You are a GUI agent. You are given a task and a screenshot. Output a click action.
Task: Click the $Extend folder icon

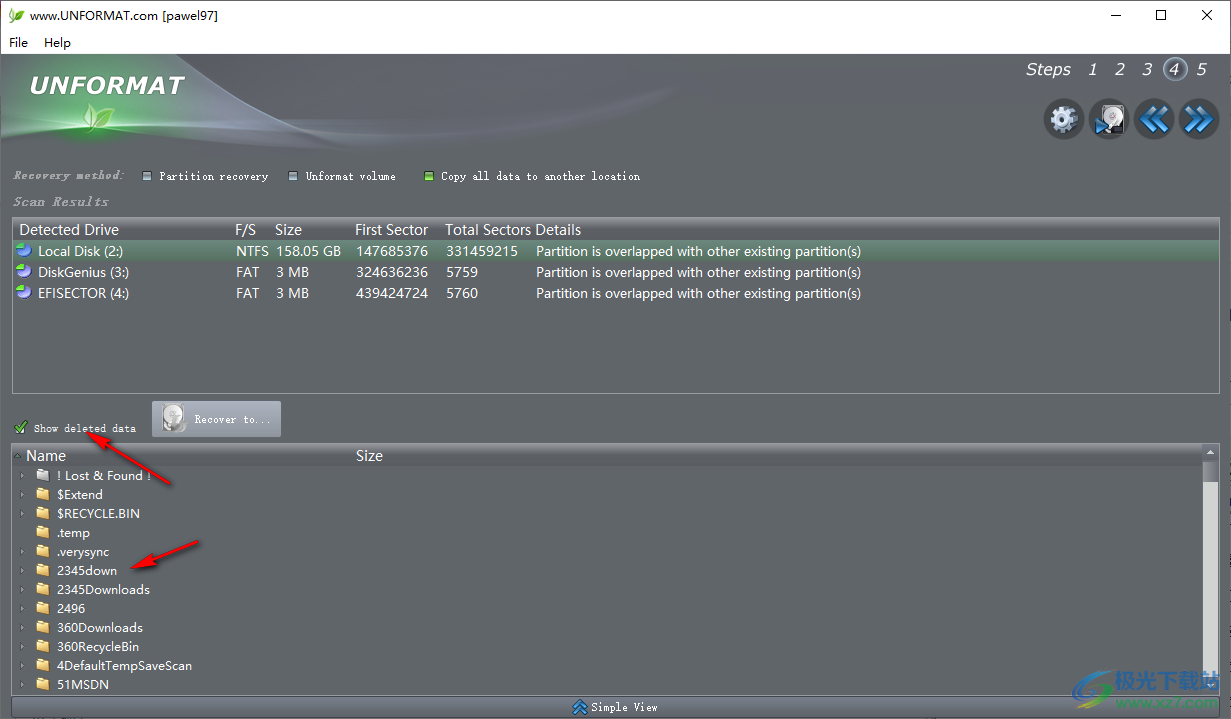click(x=42, y=494)
